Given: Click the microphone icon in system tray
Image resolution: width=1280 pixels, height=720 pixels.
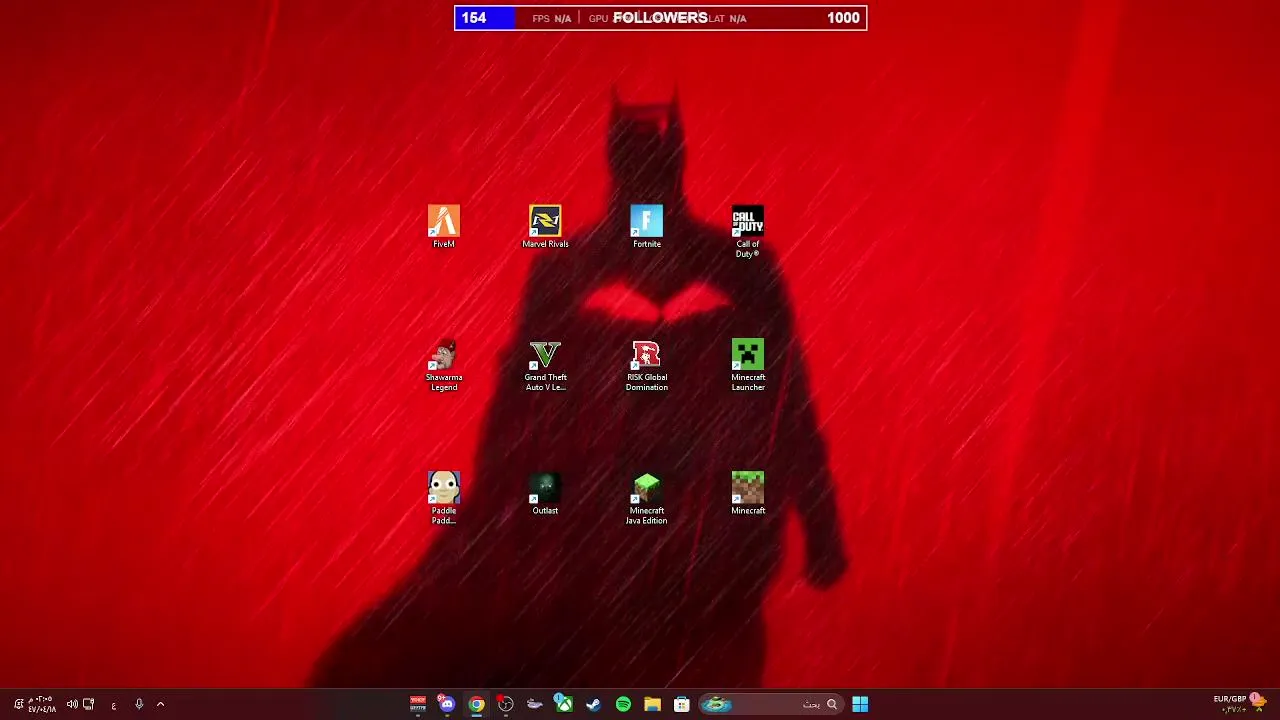Looking at the screenshot, I should click(139, 704).
